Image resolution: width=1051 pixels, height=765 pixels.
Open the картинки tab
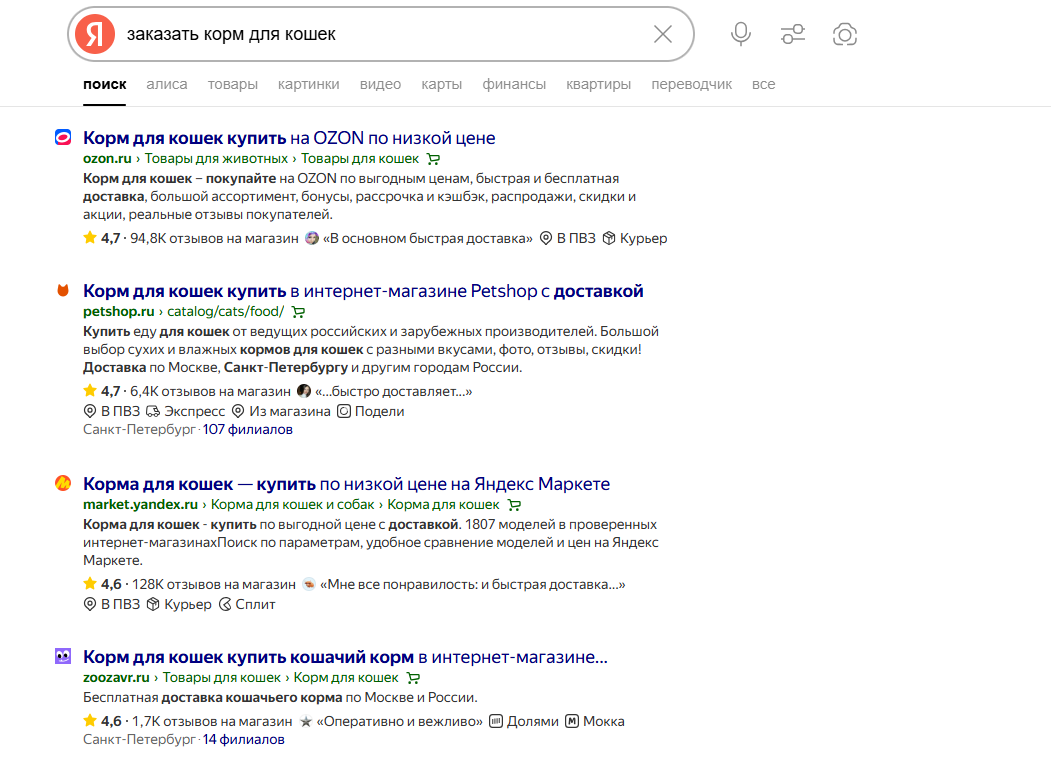(x=308, y=84)
